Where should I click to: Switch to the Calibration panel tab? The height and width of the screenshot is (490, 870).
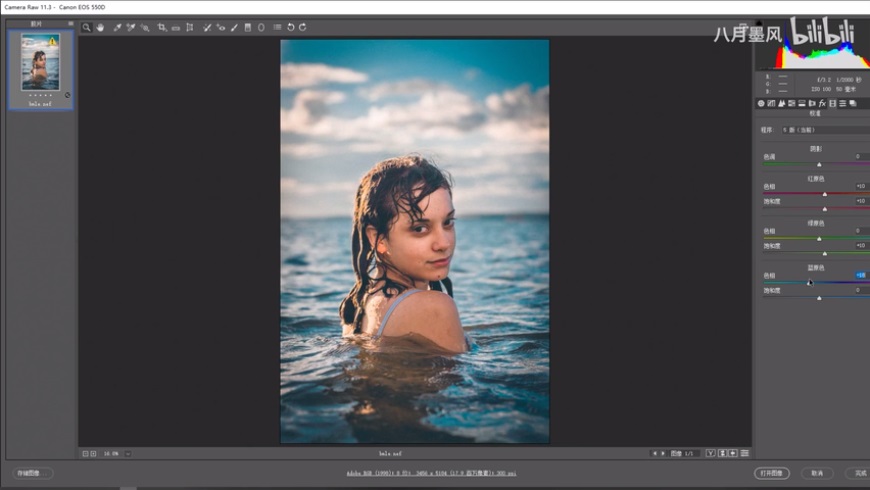[832, 103]
